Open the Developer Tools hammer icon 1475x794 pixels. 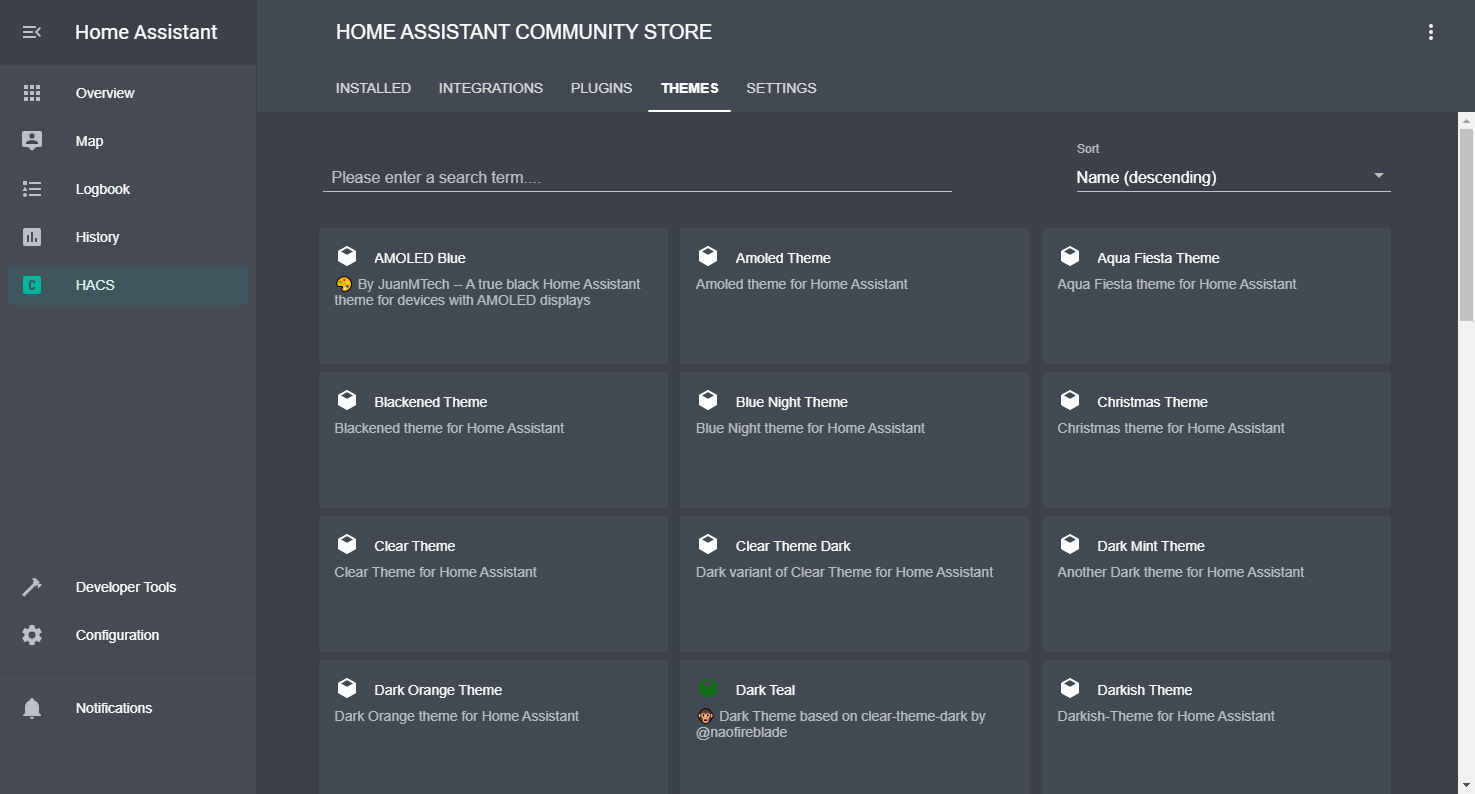pos(32,587)
